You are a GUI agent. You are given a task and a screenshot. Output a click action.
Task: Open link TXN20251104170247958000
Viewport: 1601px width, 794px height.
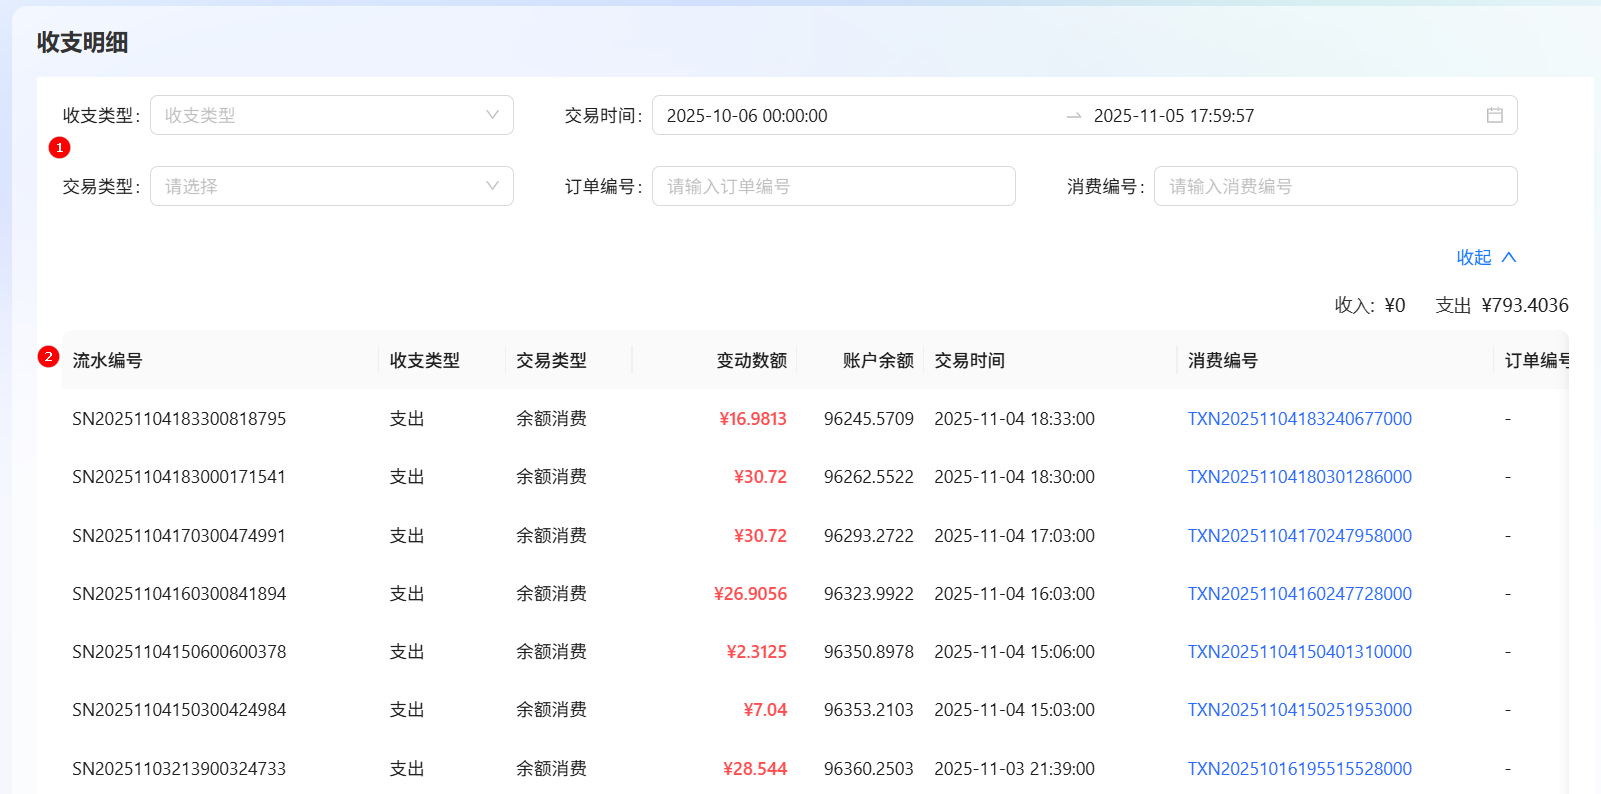(1299, 536)
